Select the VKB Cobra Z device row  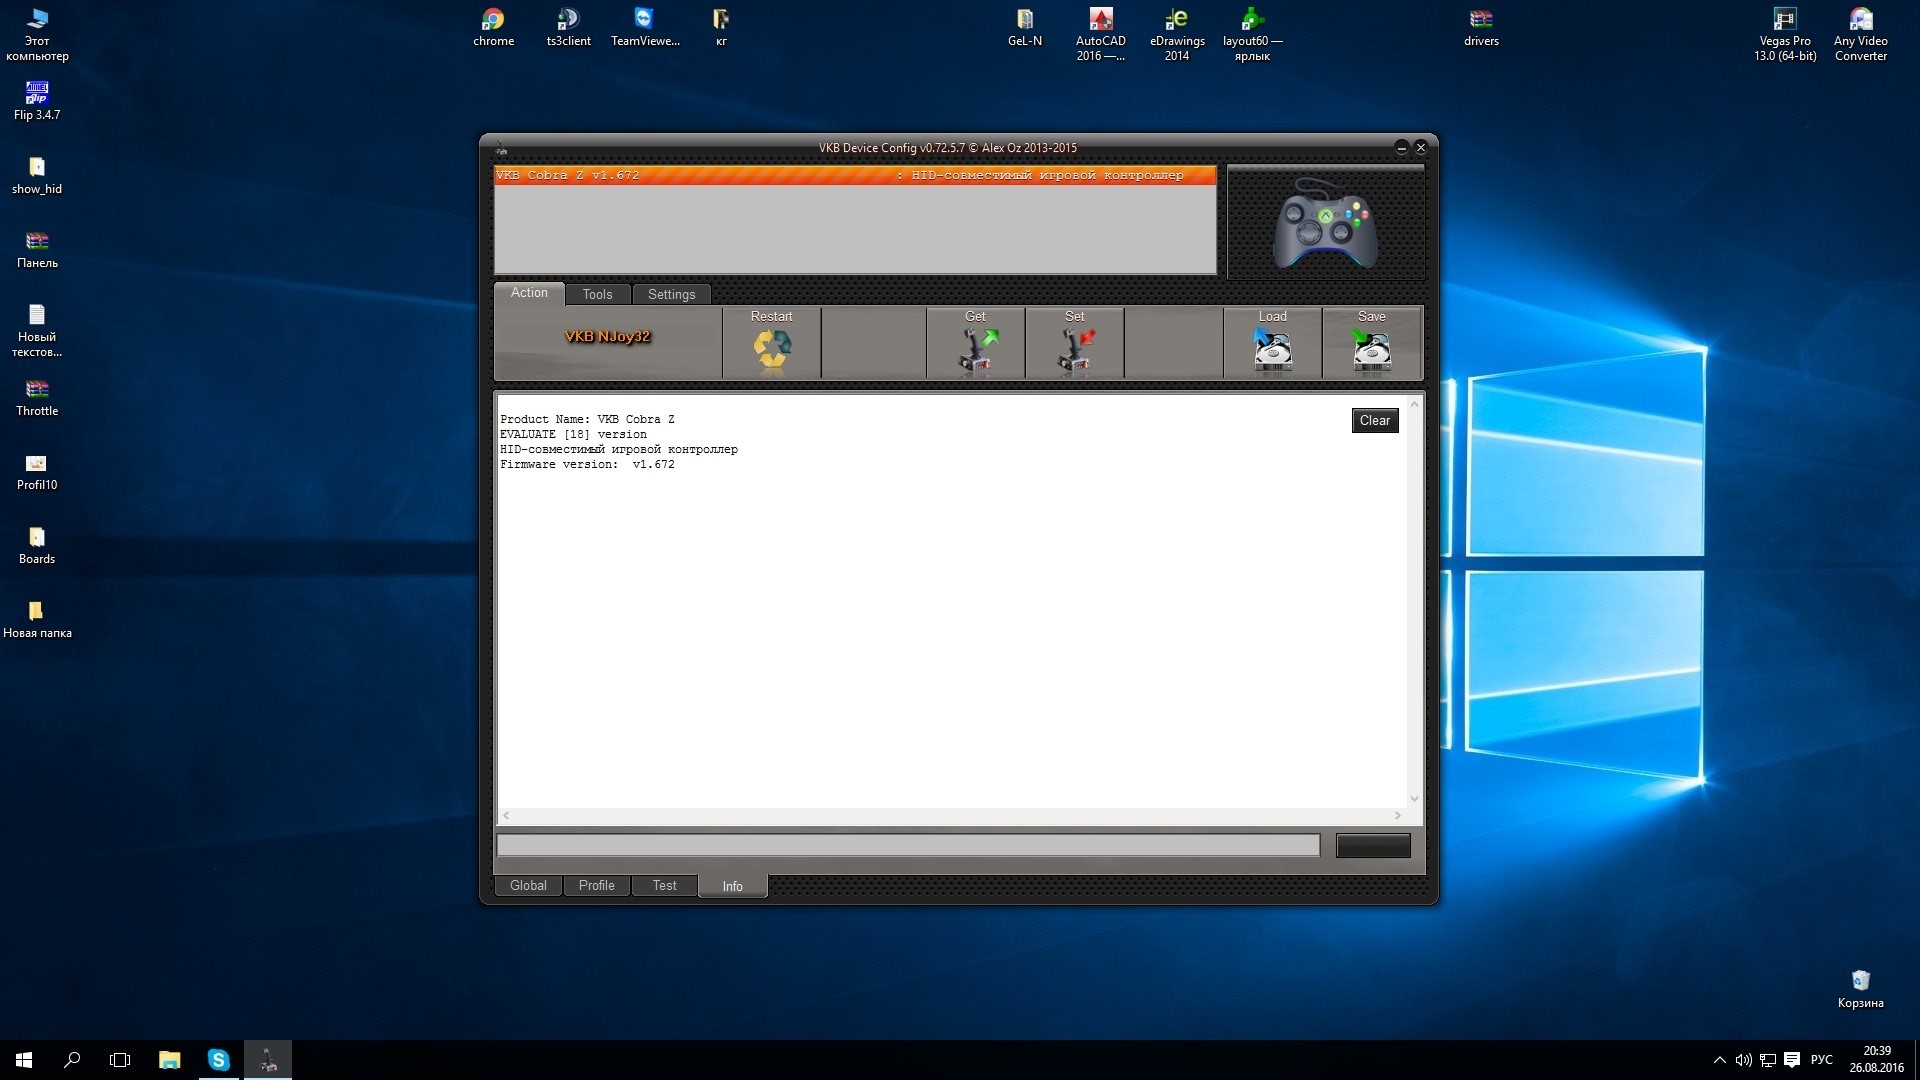[854, 175]
